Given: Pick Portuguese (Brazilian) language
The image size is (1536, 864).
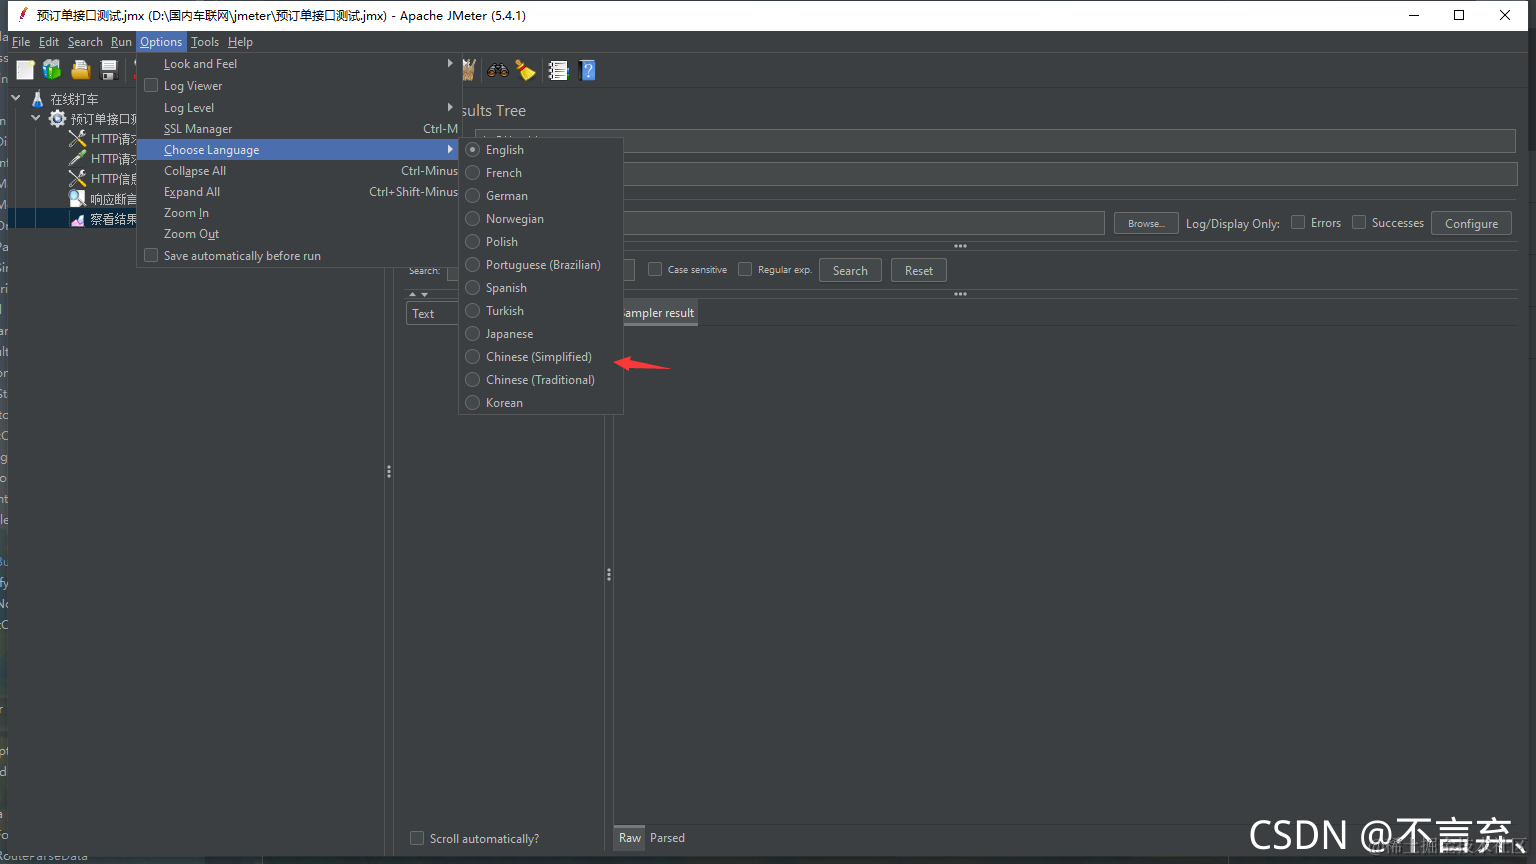Looking at the screenshot, I should pos(541,265).
